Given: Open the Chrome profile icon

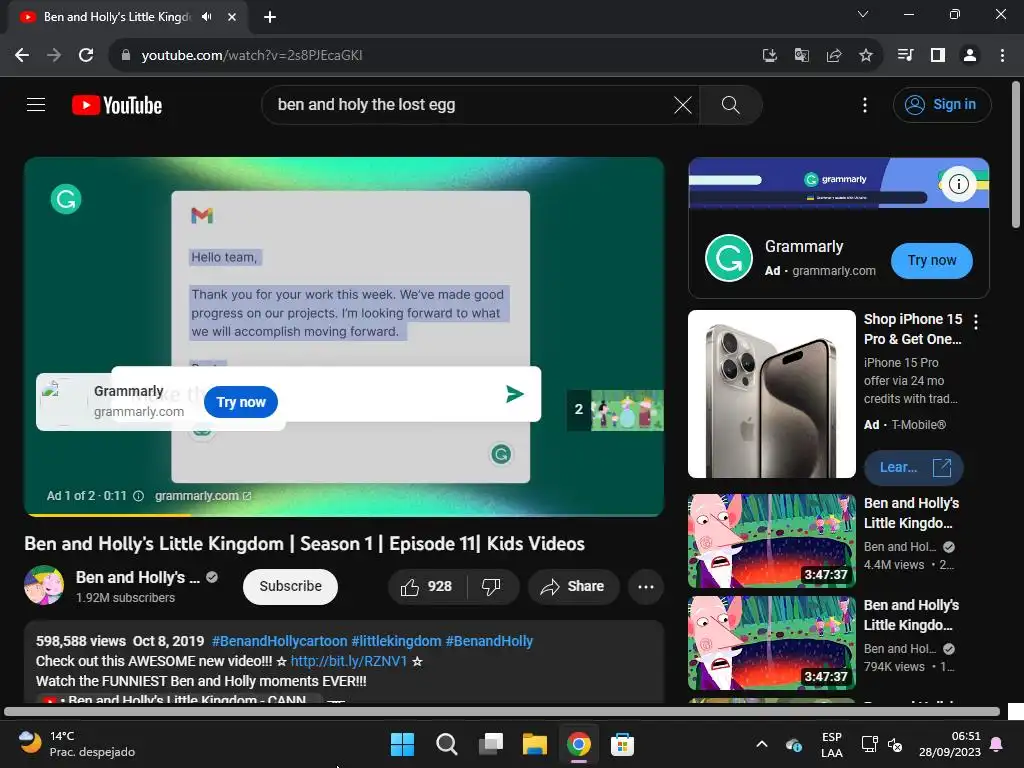Looking at the screenshot, I should (x=970, y=56).
